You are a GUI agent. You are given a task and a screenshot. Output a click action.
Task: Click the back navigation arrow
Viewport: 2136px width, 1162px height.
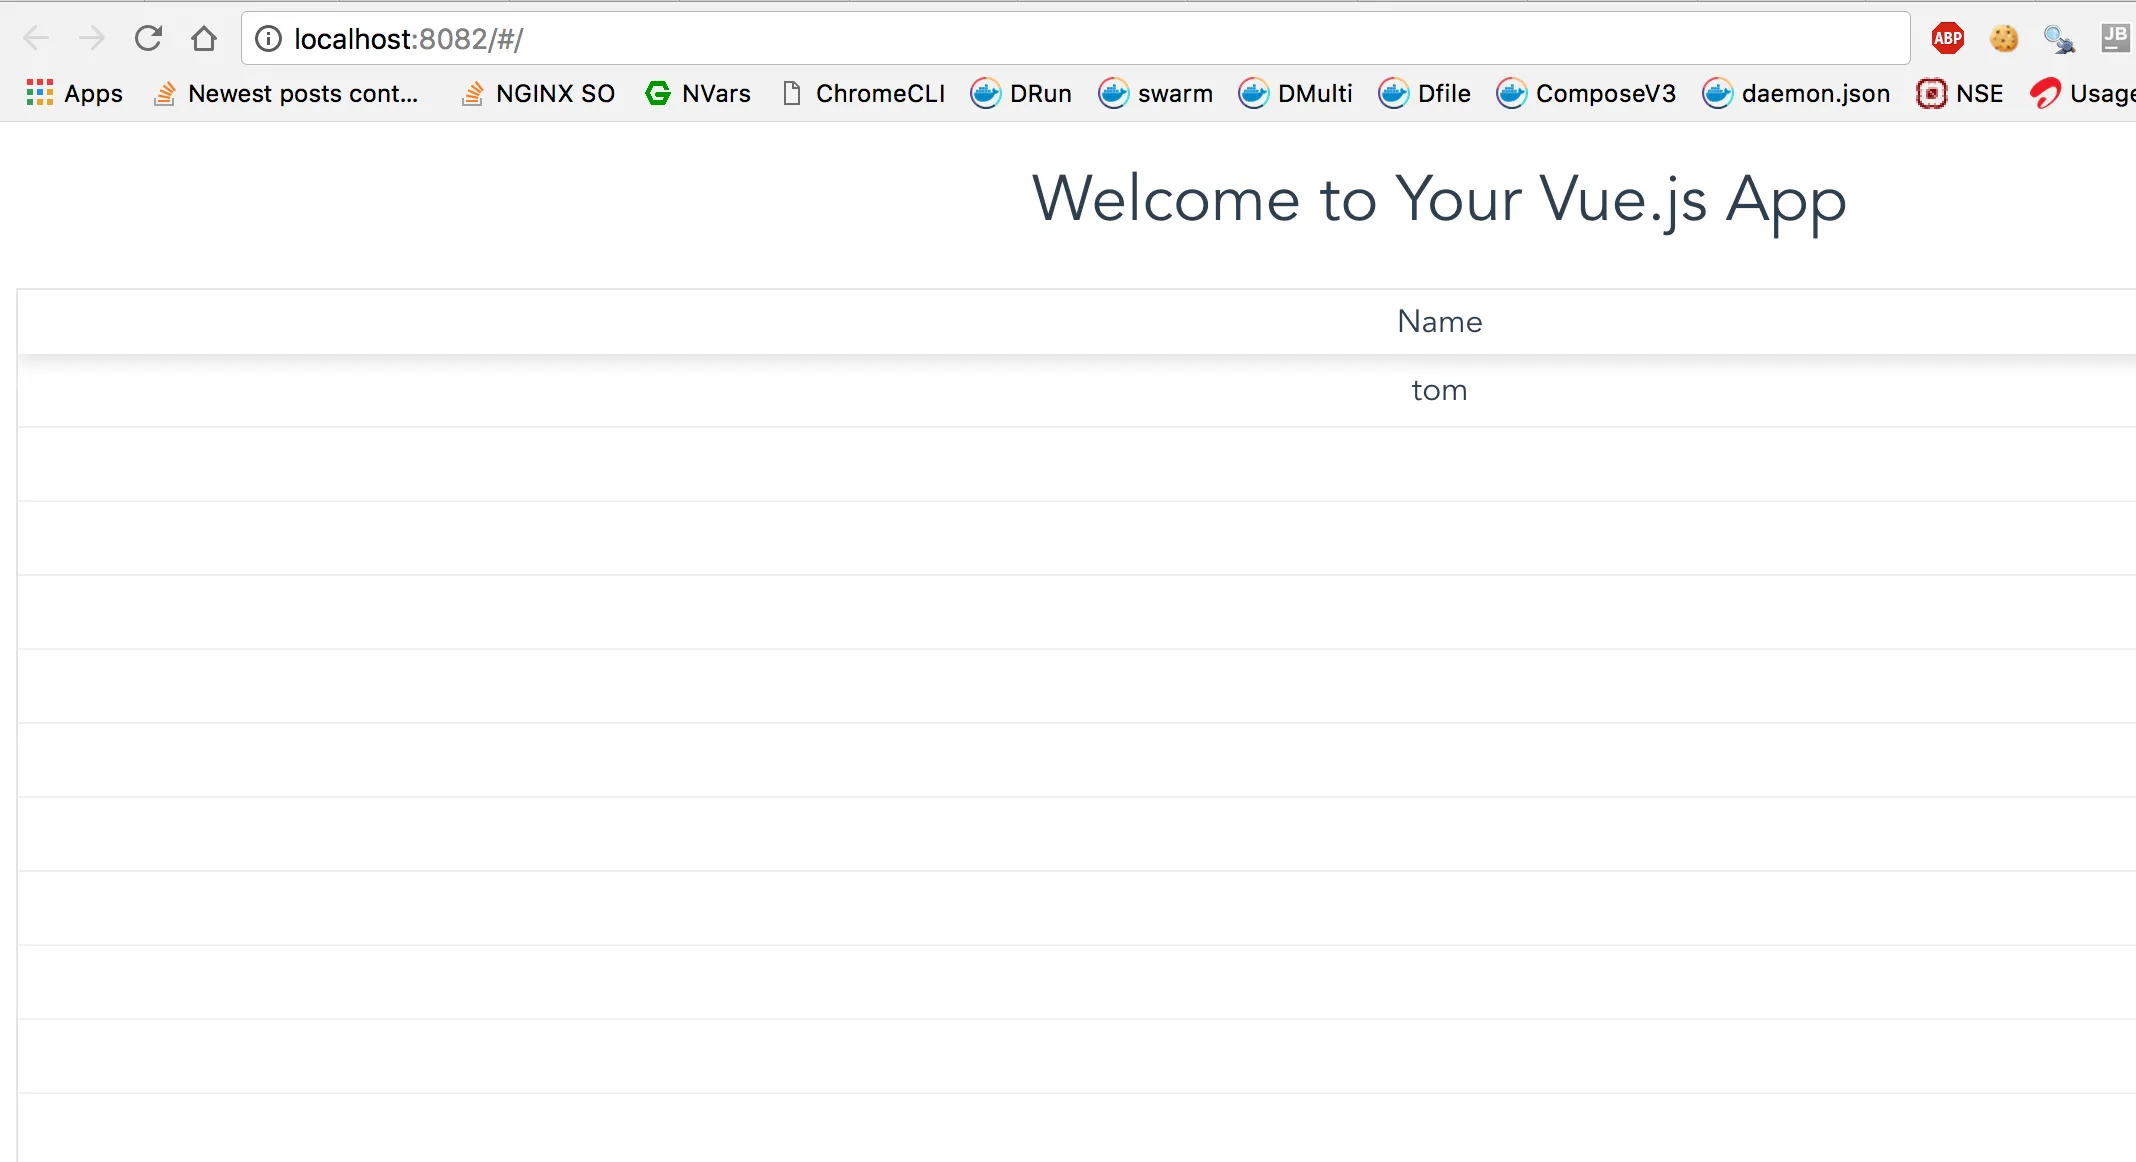36,39
